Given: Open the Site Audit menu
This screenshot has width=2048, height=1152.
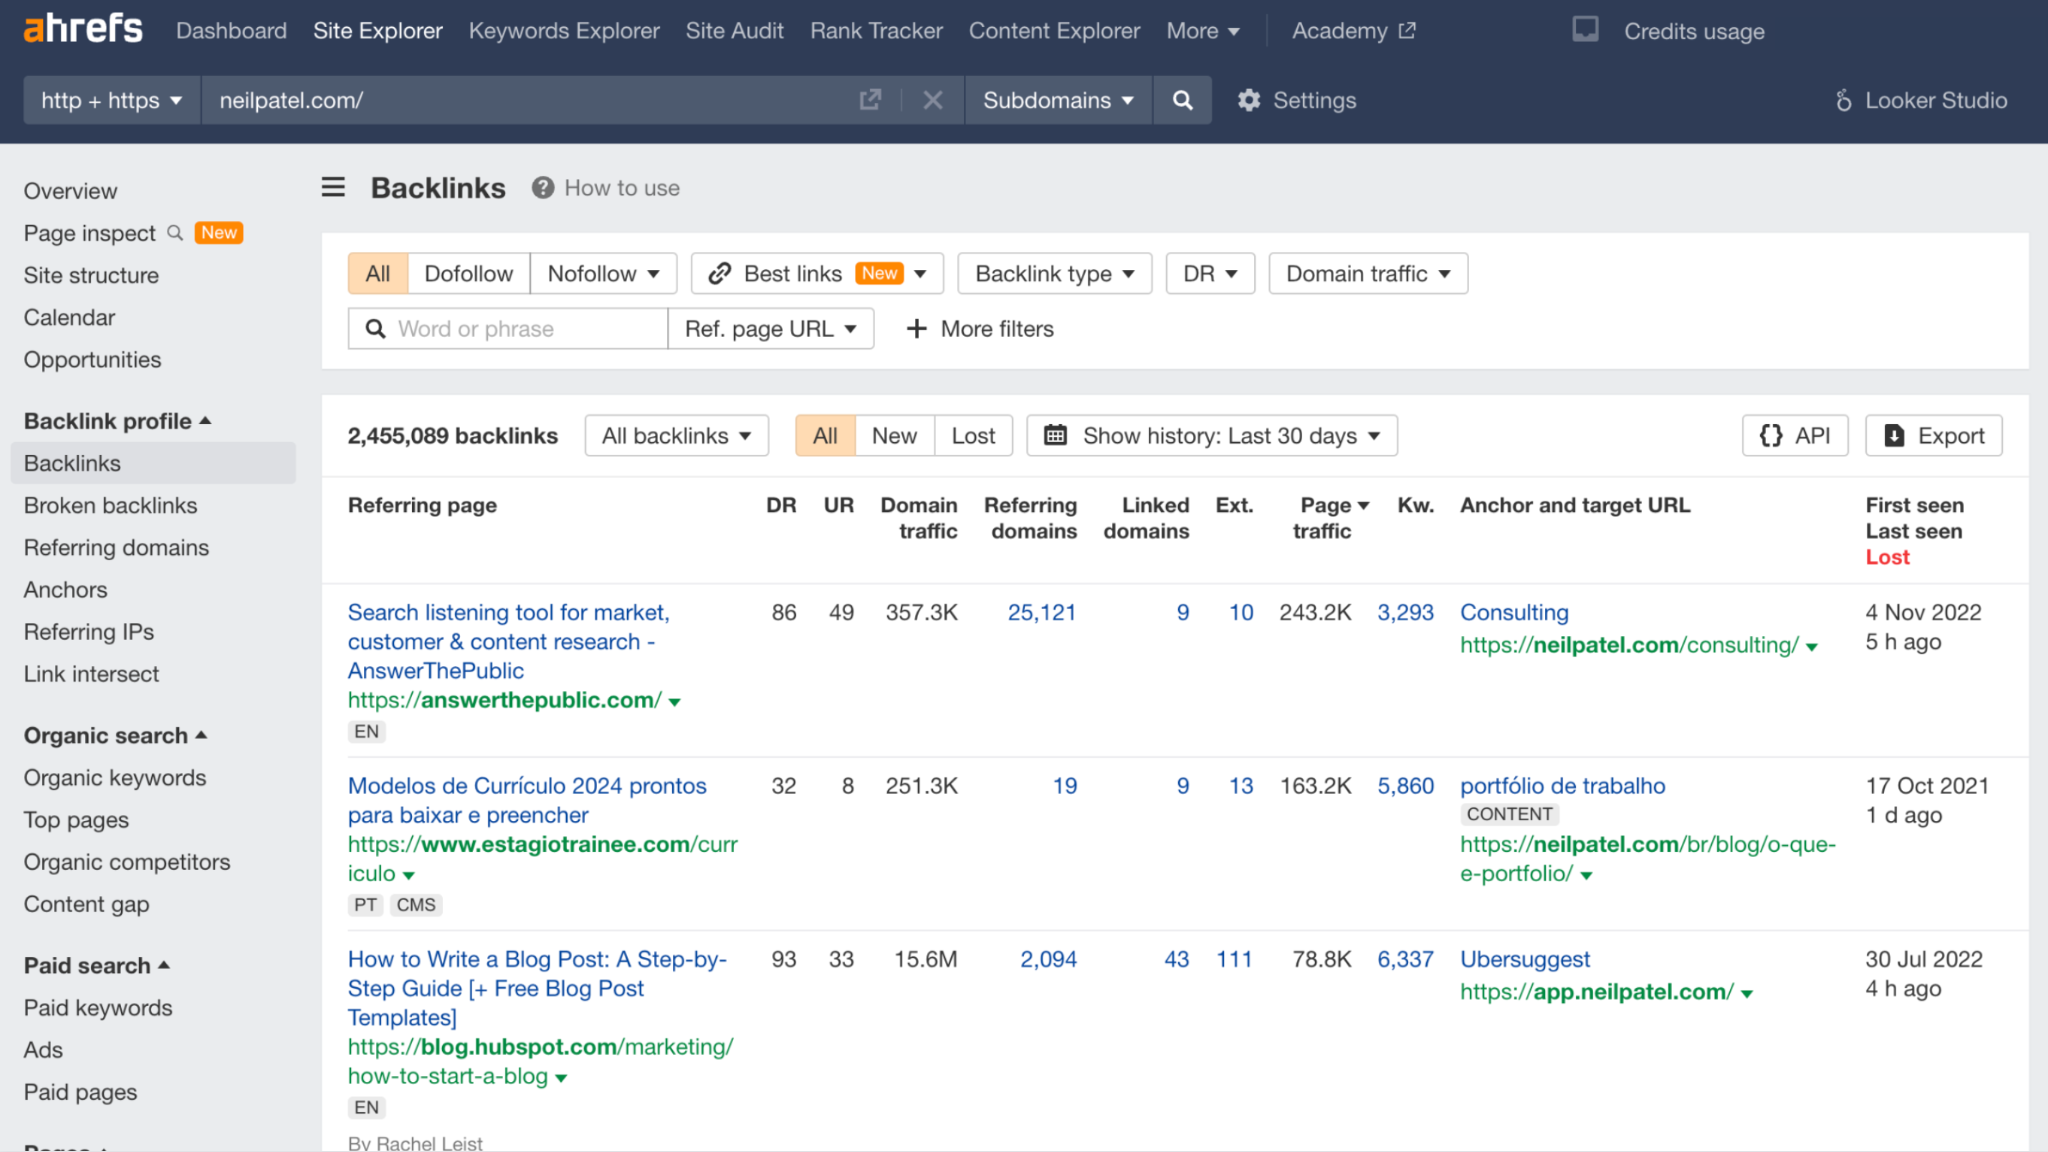Looking at the screenshot, I should click(735, 30).
